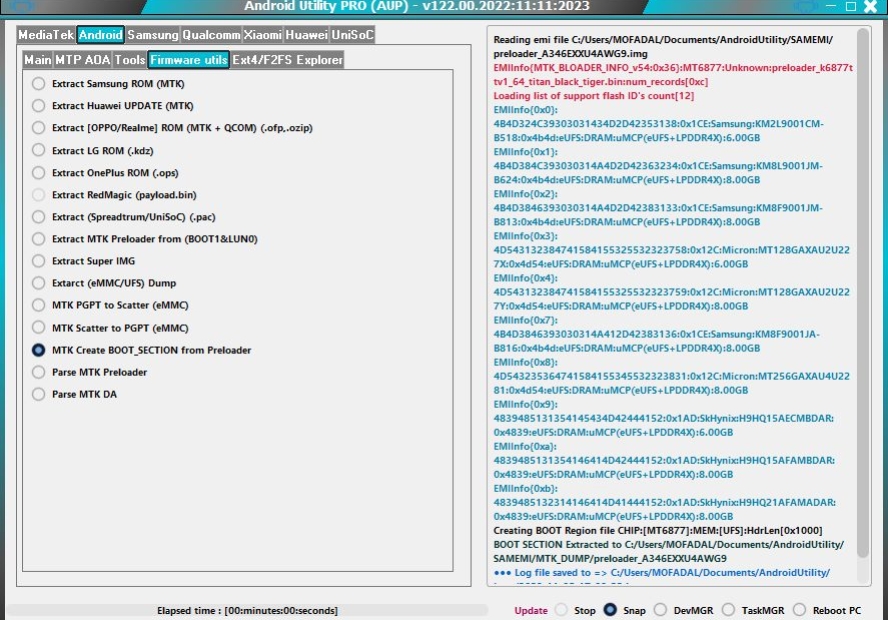Click the 'Reading emi file' log line

(x=663, y=46)
